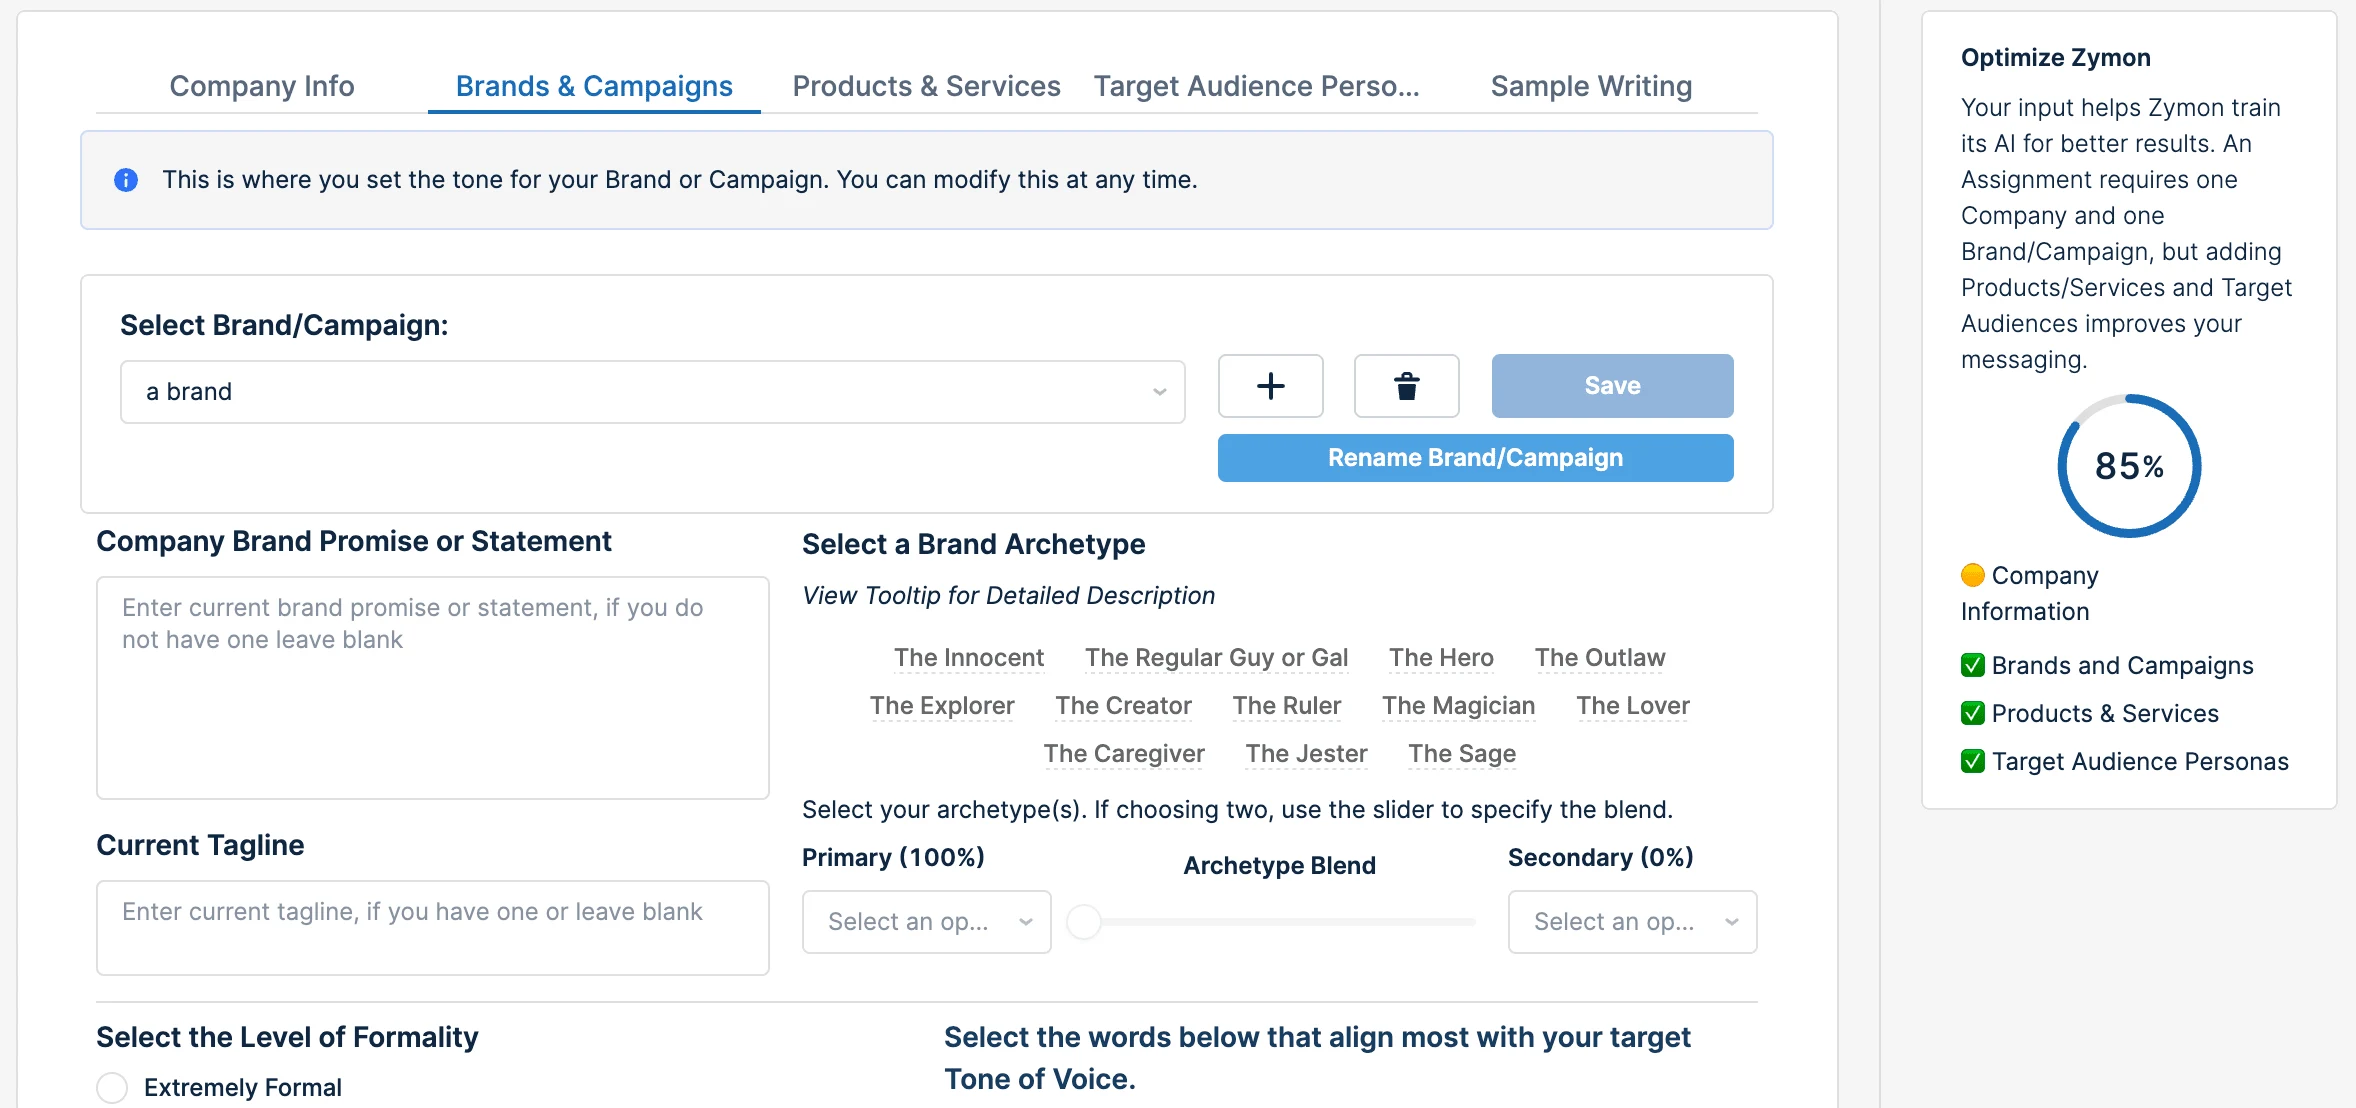Click green check beside Target Audience Personas
The width and height of the screenshot is (2356, 1108).
1972,761
